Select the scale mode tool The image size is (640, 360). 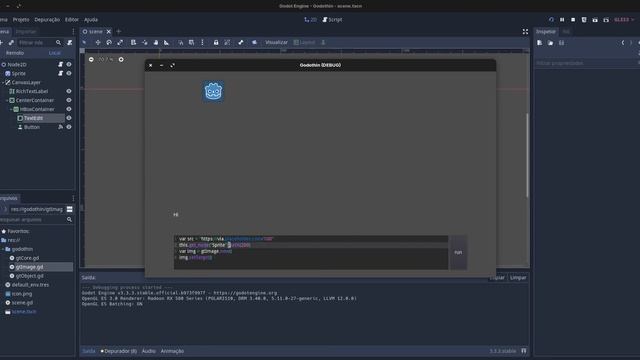coord(120,42)
